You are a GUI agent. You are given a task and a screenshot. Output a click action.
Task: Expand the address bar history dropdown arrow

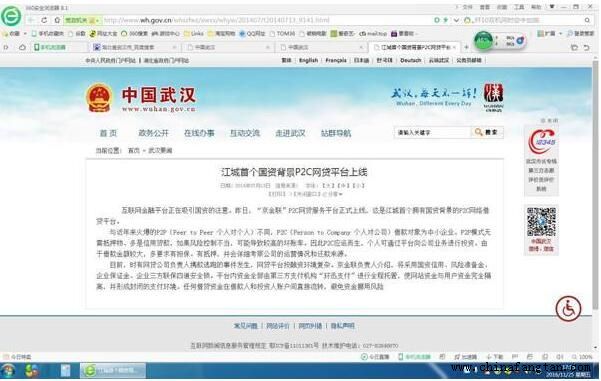tap(456, 20)
